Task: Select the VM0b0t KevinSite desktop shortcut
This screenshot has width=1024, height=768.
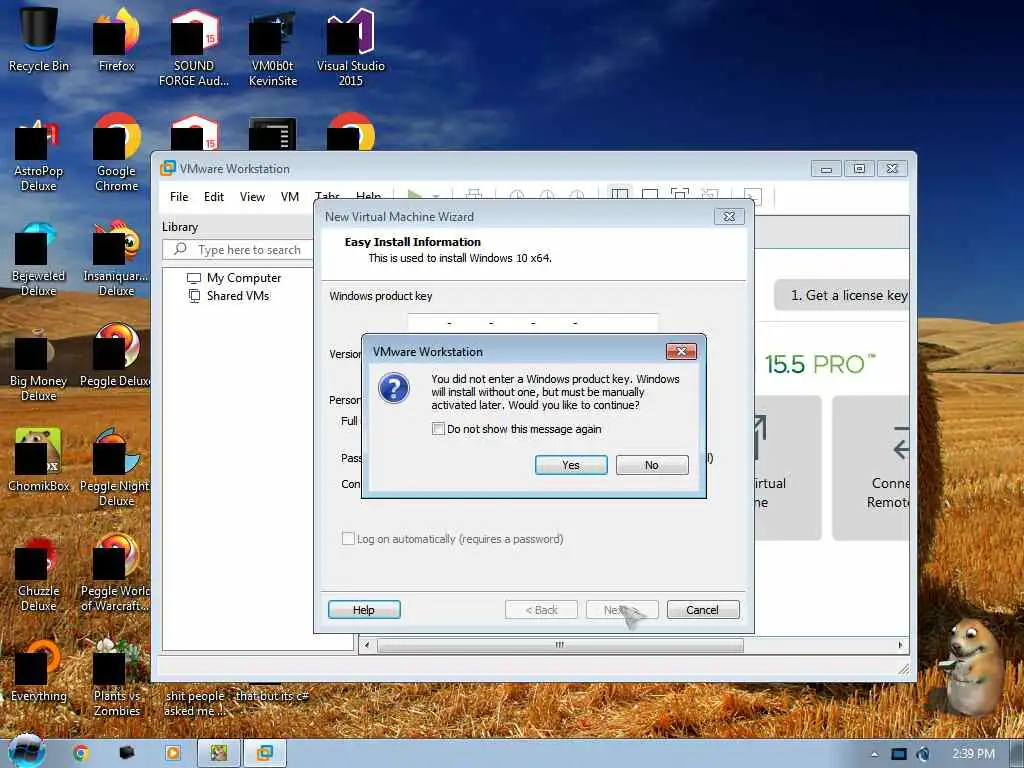Action: point(272,46)
